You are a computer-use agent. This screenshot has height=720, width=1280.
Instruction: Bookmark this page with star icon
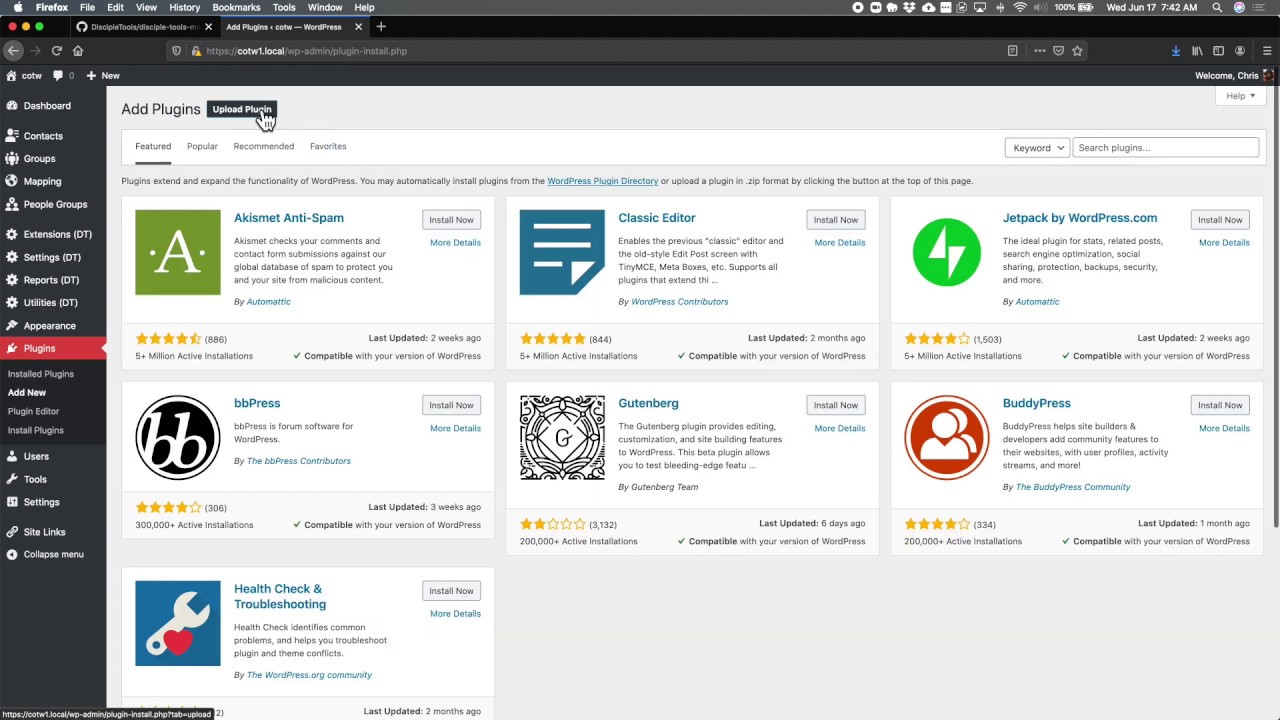tap(1077, 51)
